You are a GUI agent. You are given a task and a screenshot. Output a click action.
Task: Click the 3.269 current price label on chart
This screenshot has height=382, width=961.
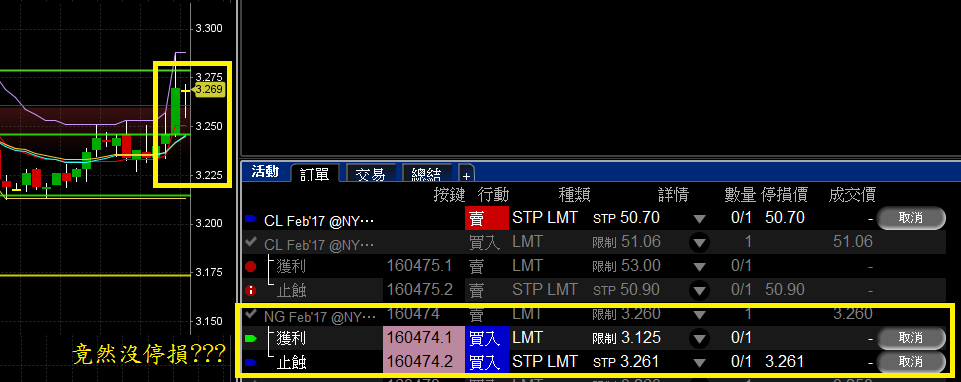coord(209,90)
